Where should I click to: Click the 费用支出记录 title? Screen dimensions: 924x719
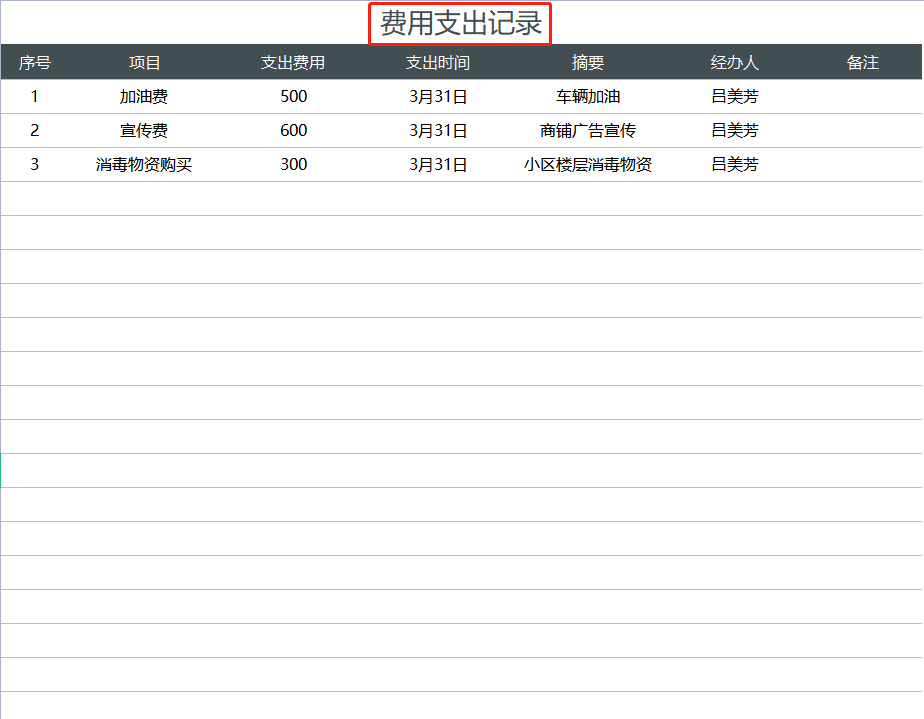461,24
